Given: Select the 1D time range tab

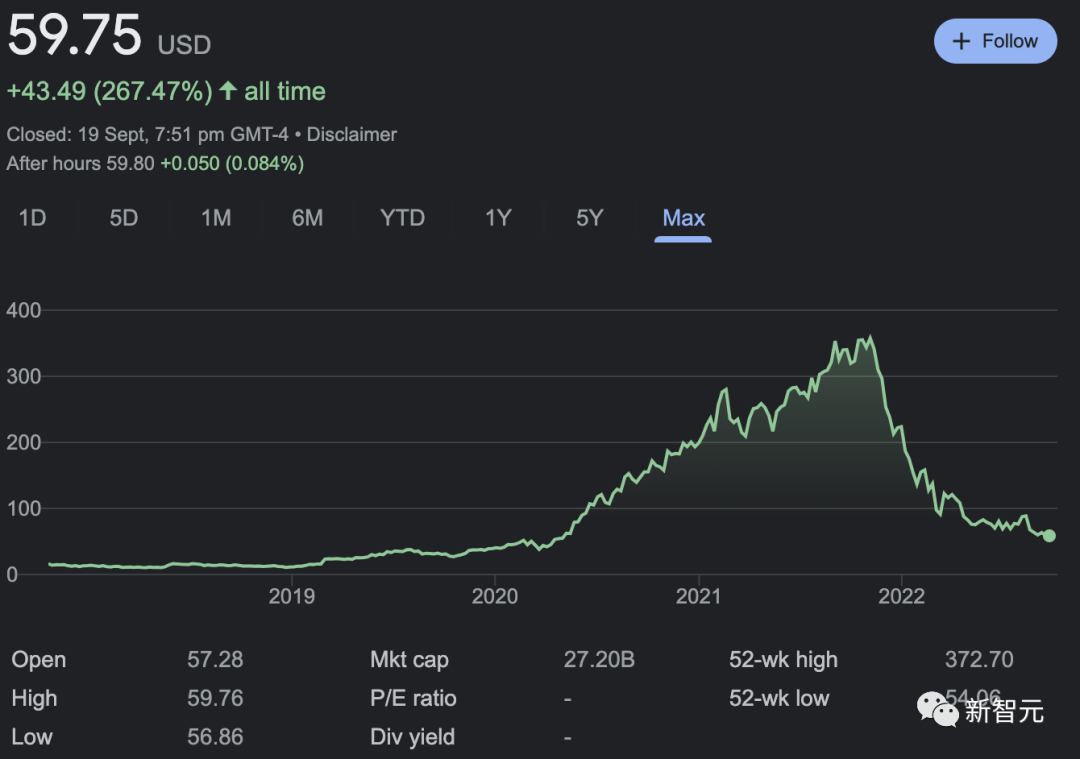Looking at the screenshot, I should point(33,218).
